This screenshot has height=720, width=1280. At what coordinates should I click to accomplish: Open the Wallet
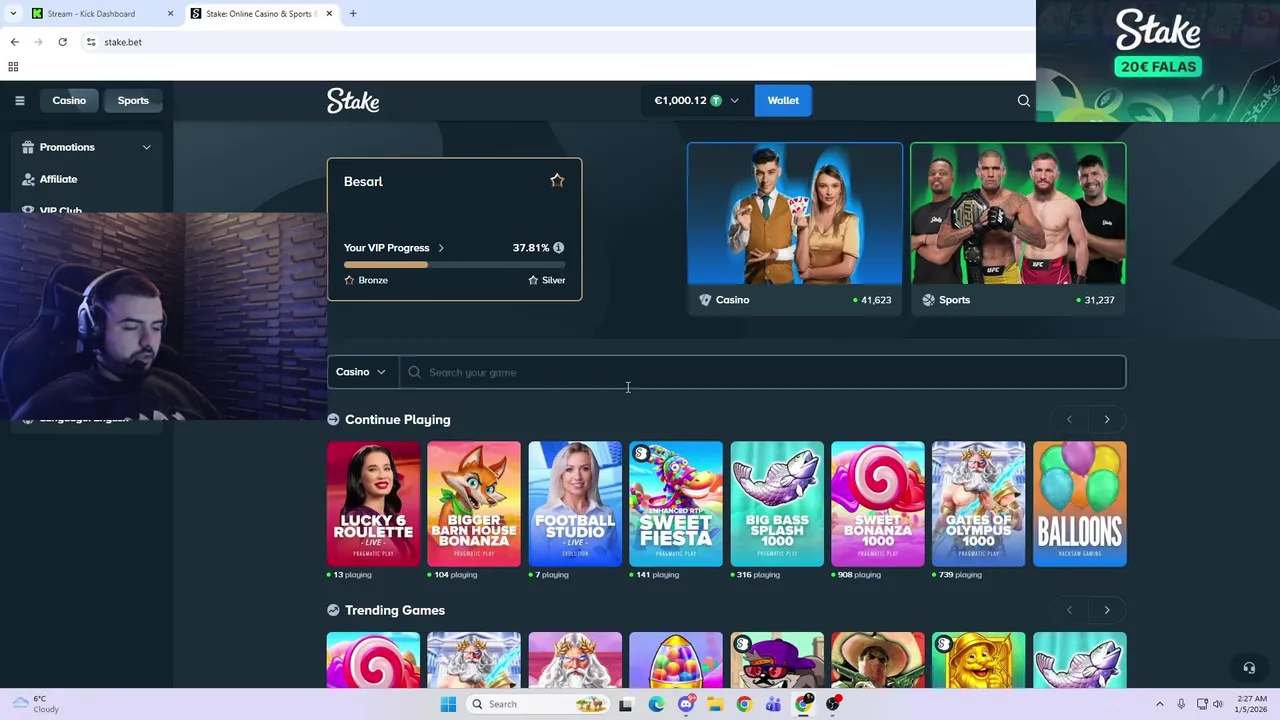[x=783, y=100]
